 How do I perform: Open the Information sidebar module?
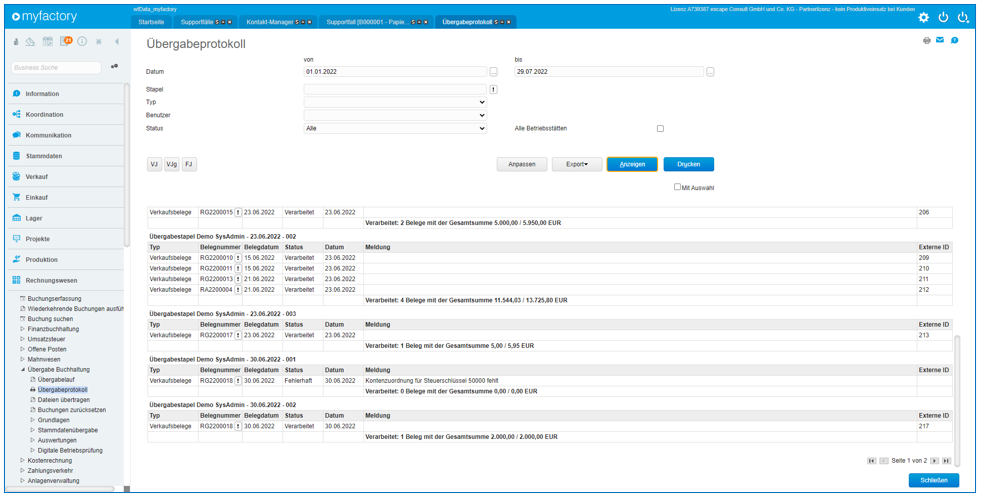[64, 94]
